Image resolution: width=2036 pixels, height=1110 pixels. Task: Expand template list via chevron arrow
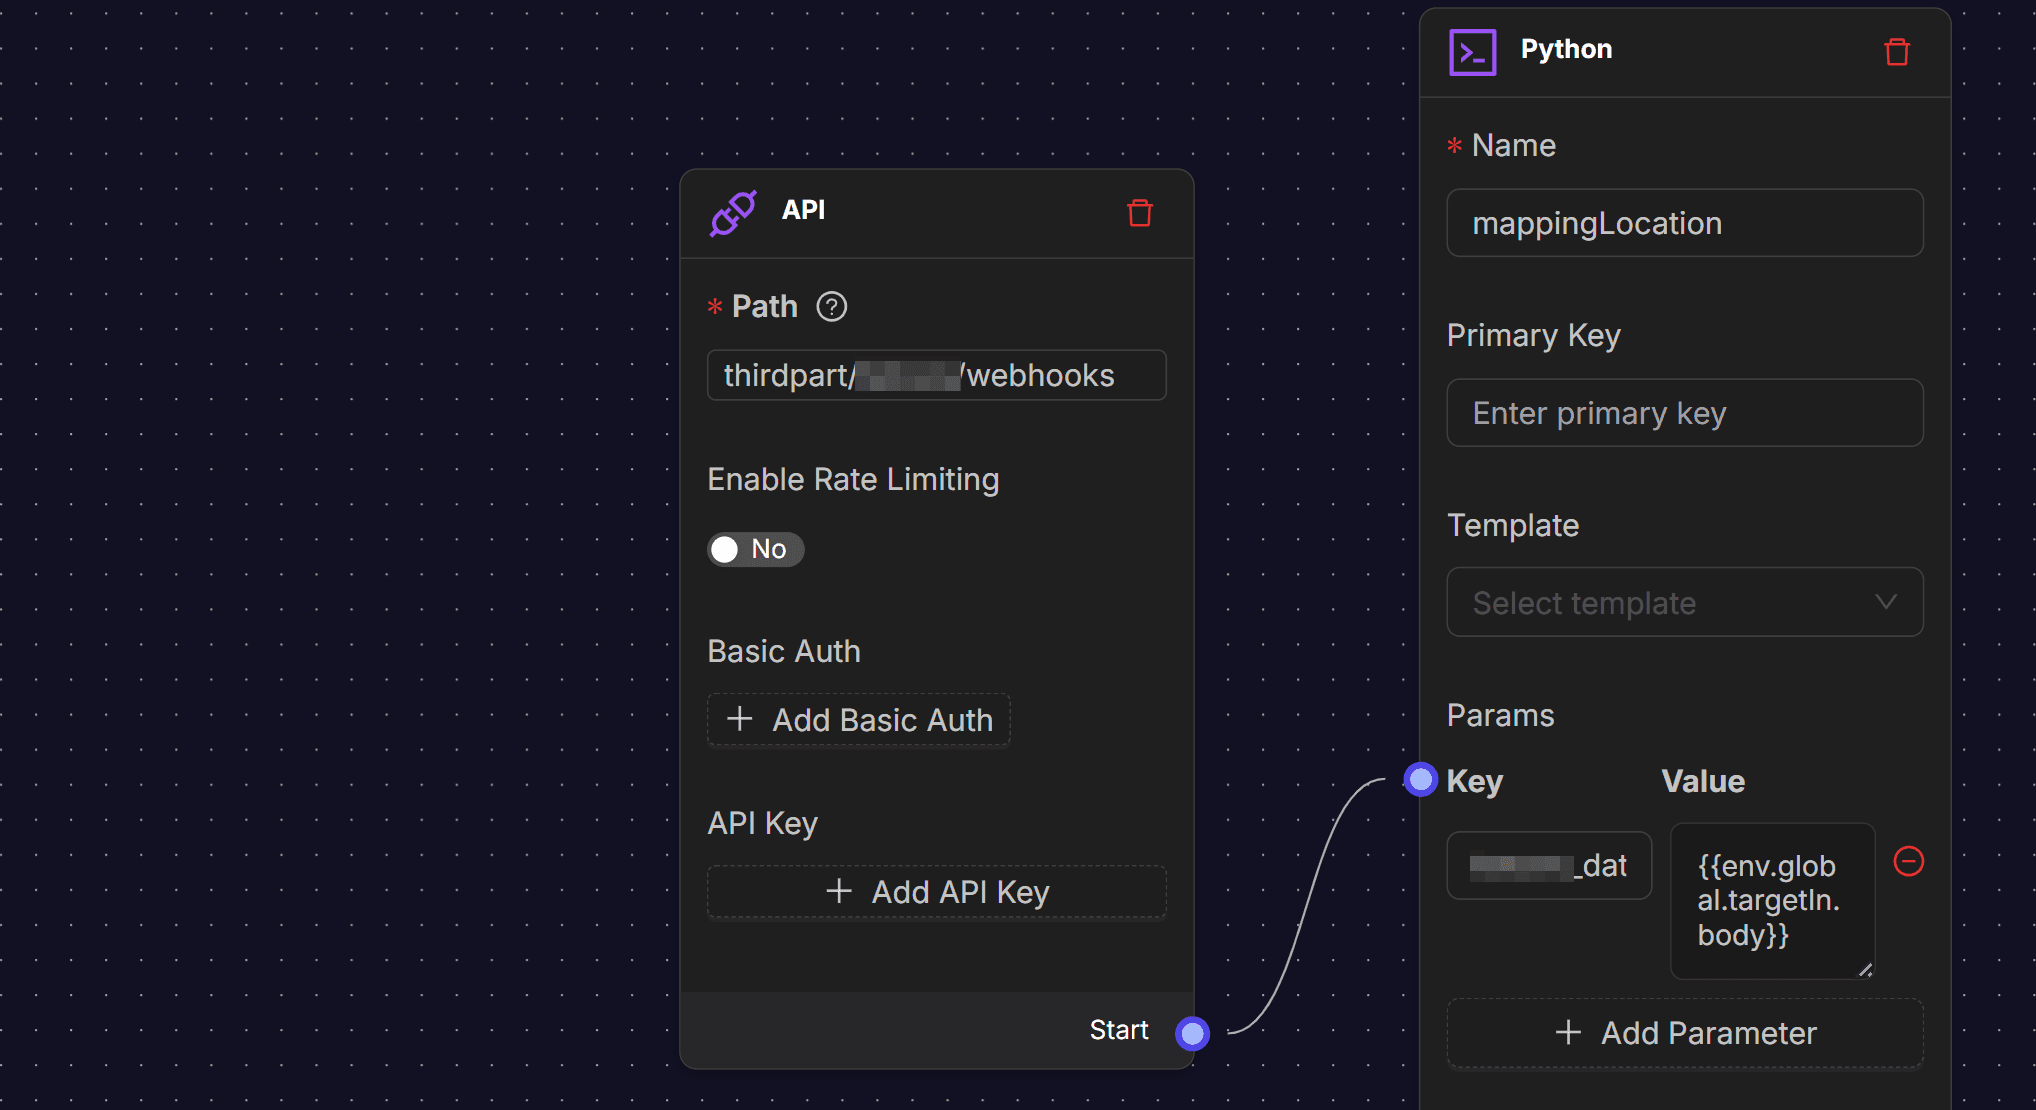tap(1885, 602)
